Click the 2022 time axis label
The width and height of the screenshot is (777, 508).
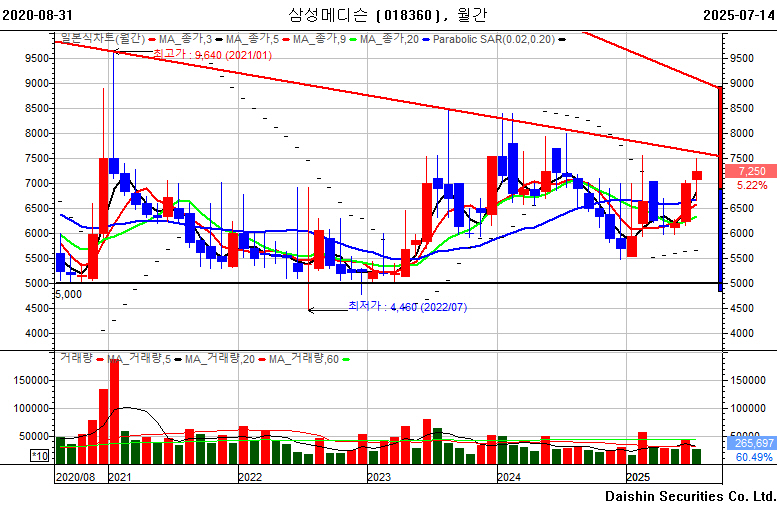[x=250, y=477]
